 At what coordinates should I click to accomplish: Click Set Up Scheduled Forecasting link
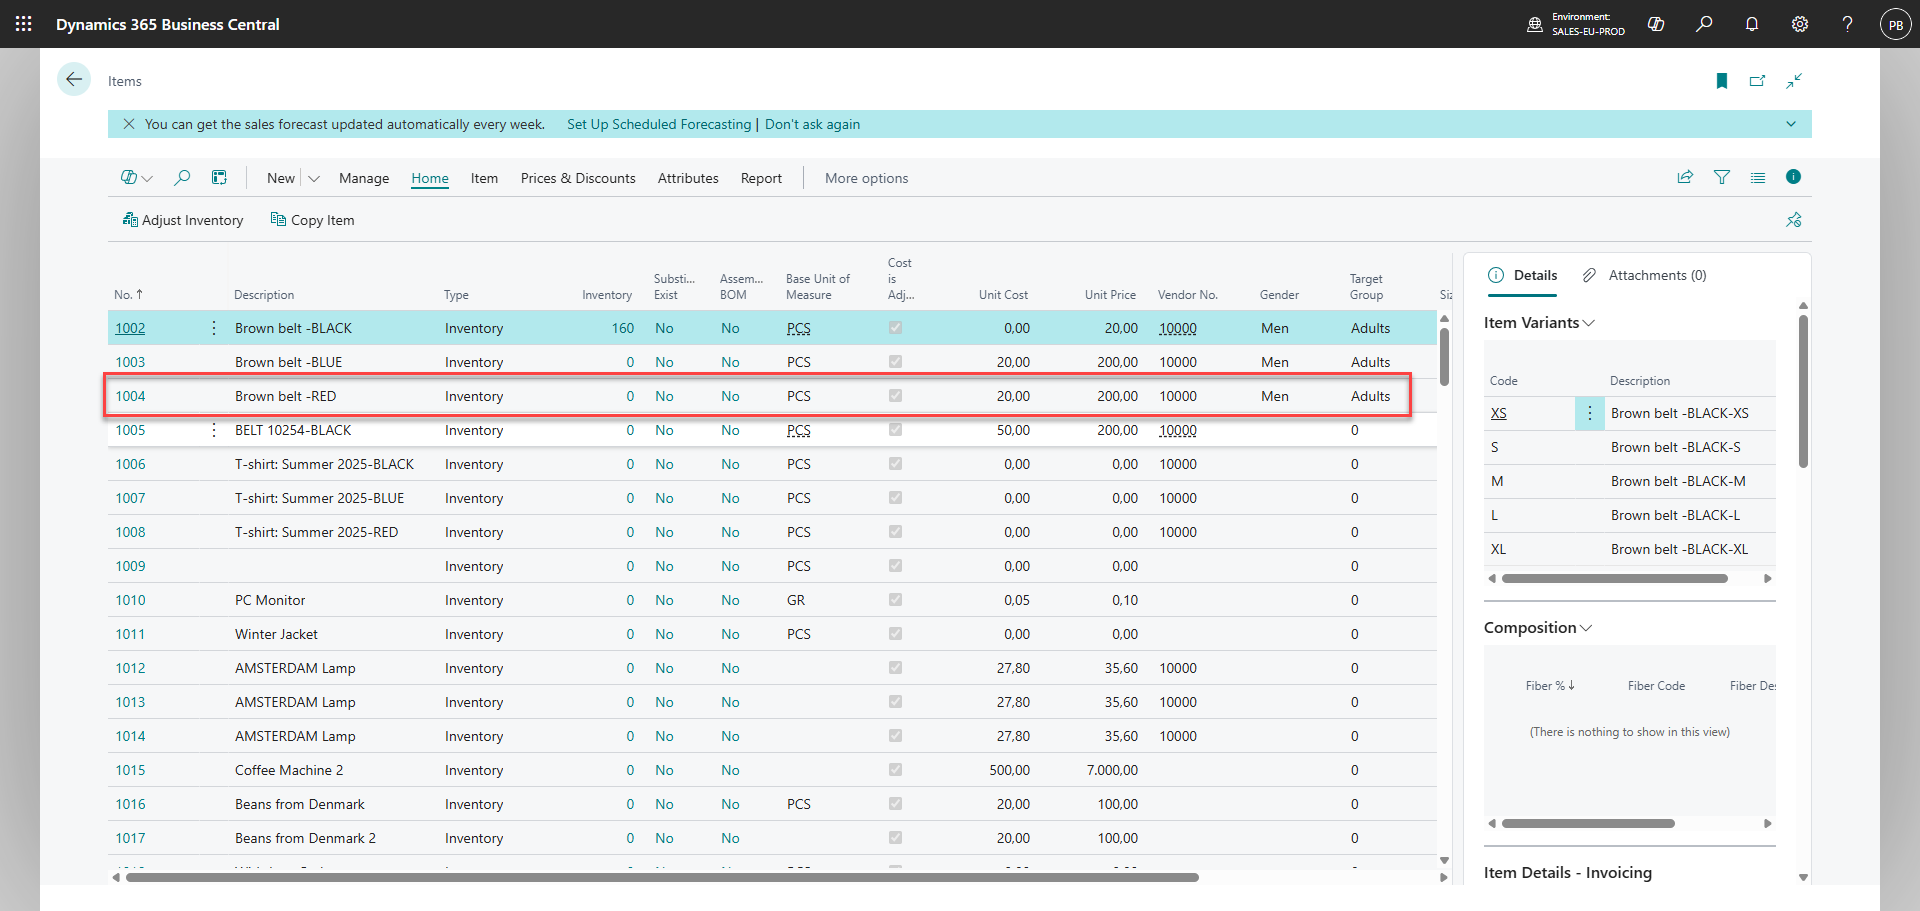point(659,124)
